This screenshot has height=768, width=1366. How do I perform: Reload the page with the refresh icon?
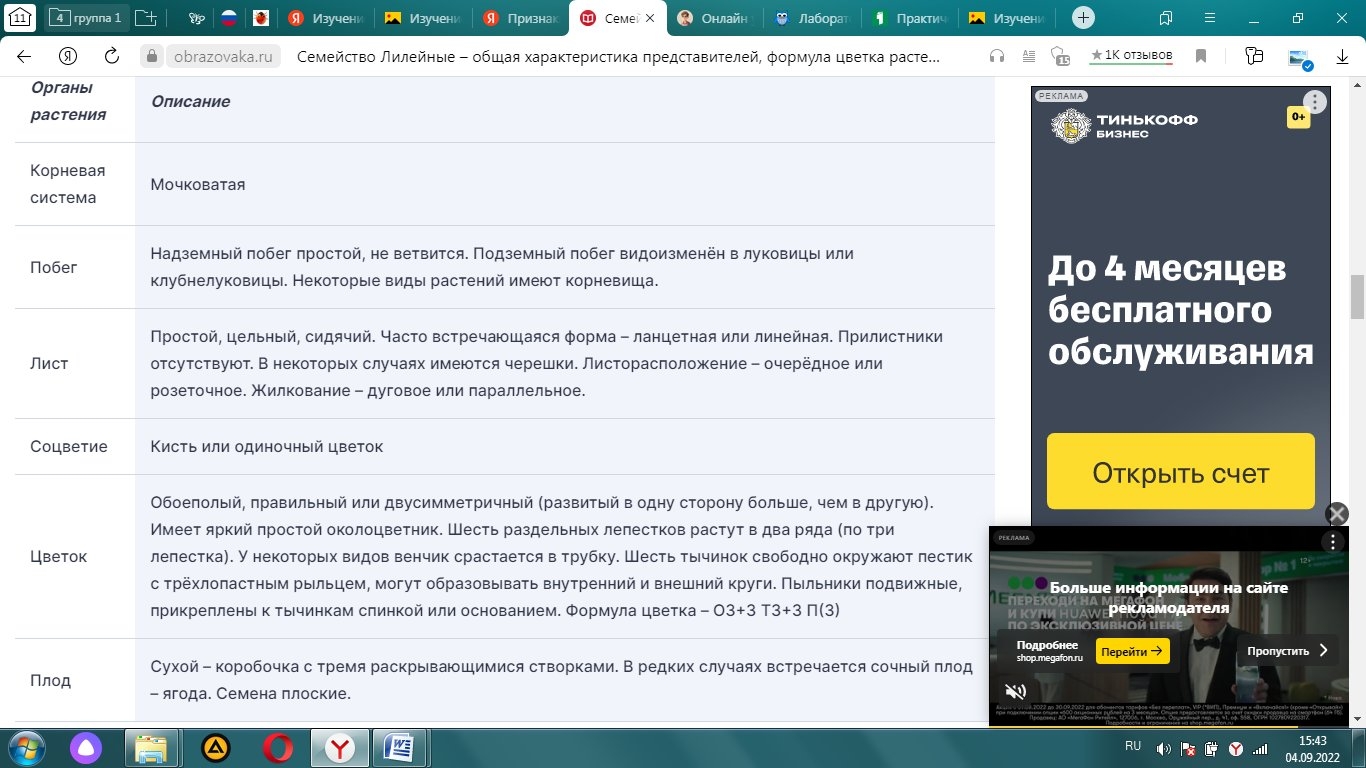(112, 57)
